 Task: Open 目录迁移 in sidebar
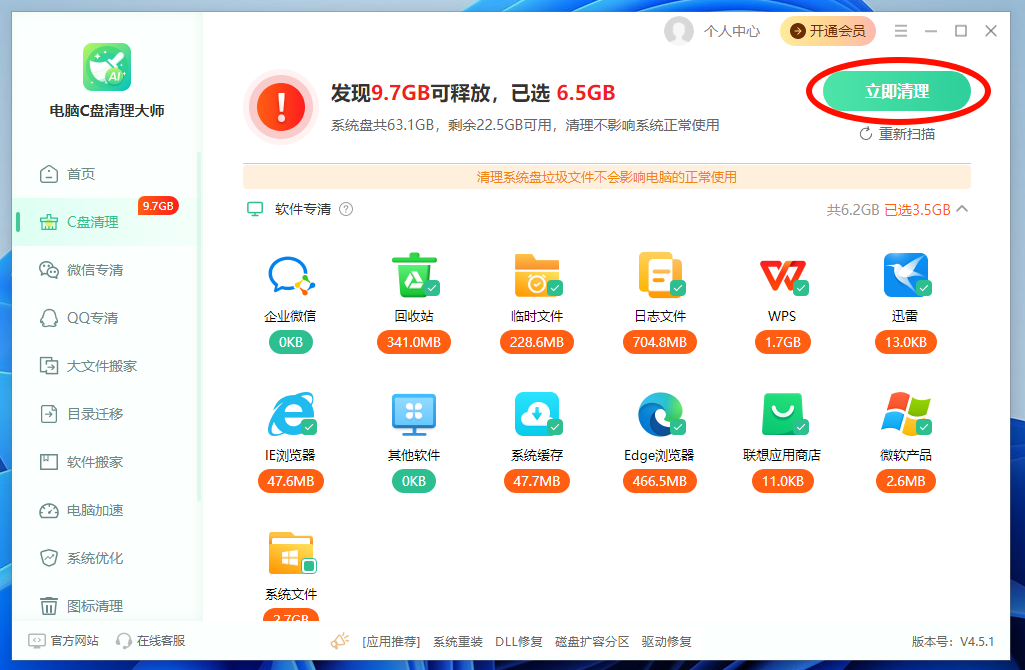pos(105,414)
